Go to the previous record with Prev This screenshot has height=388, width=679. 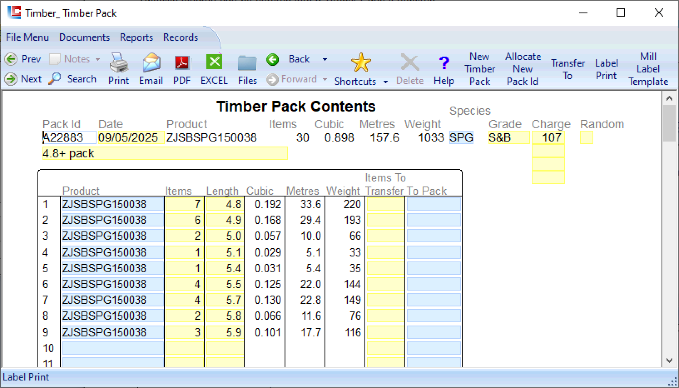pyautogui.click(x=23, y=59)
